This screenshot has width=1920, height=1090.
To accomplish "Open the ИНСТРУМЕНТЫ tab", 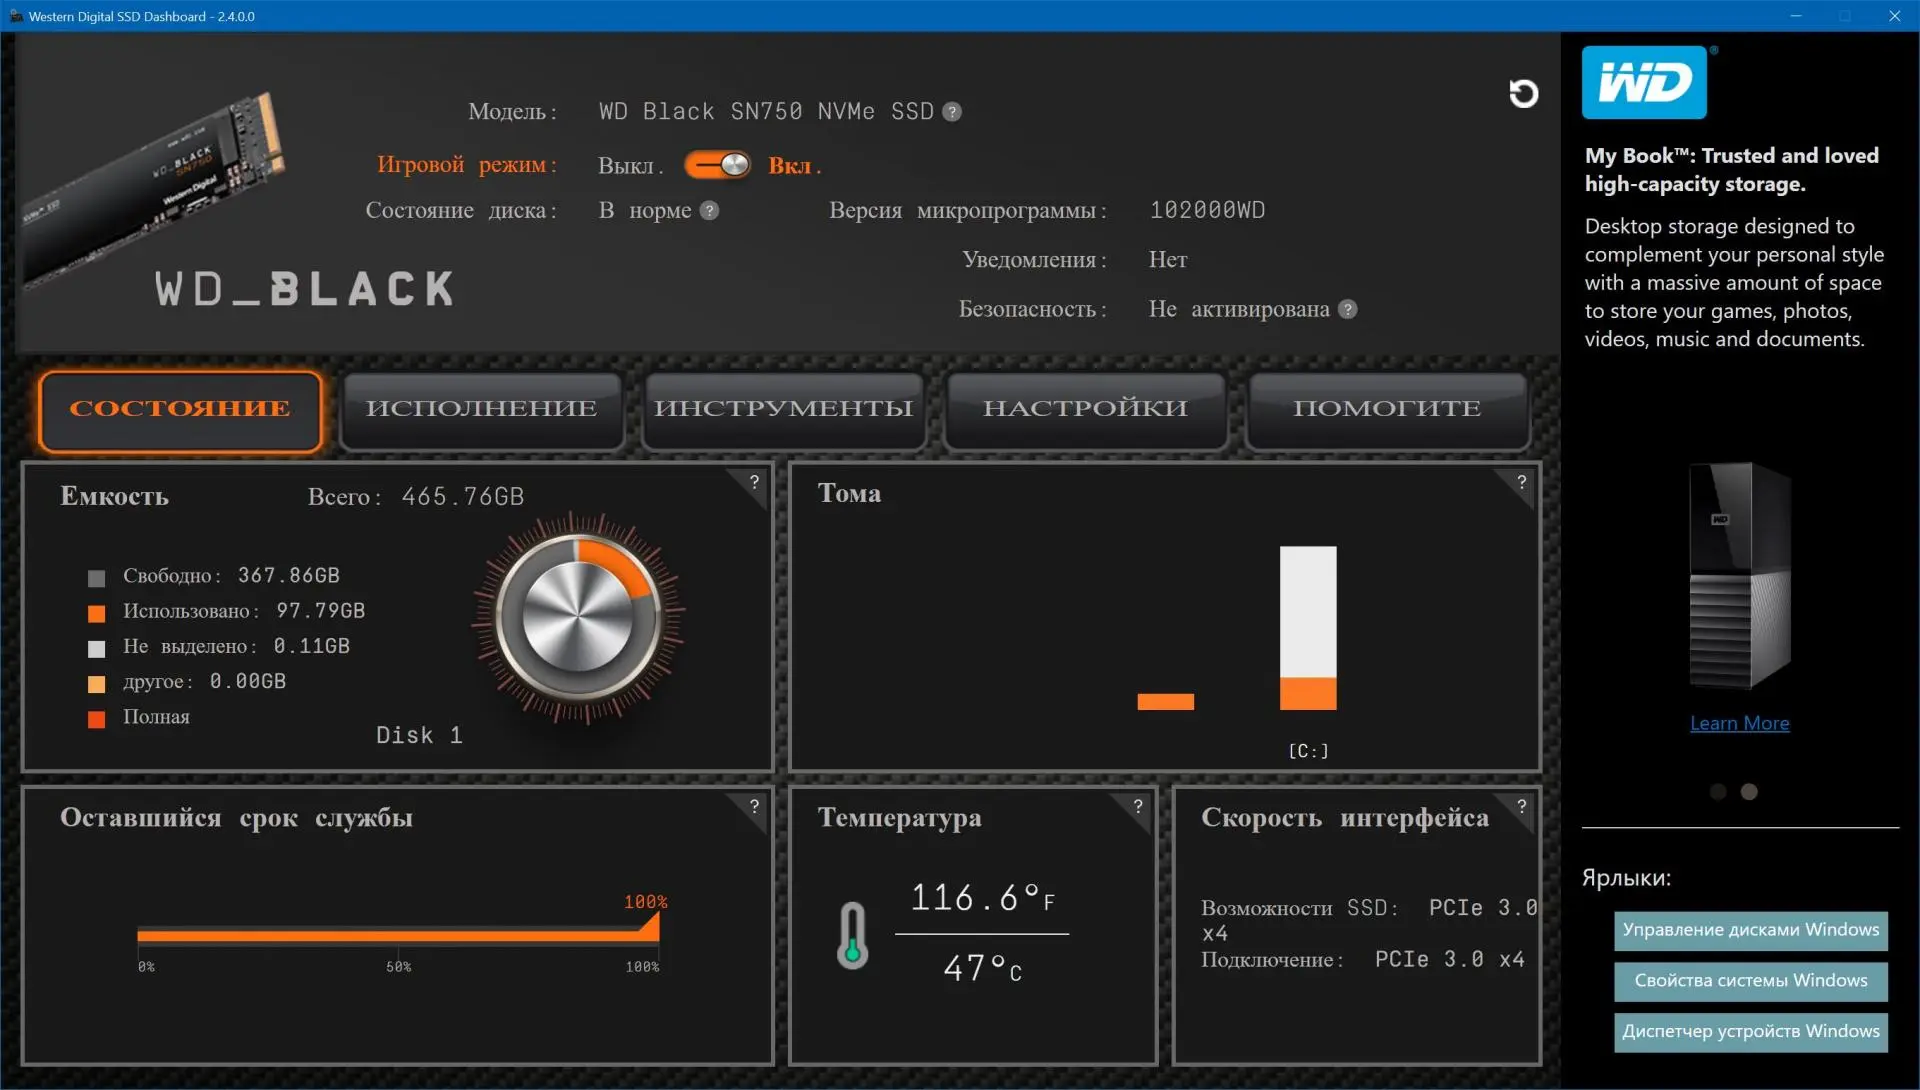I will click(784, 410).
